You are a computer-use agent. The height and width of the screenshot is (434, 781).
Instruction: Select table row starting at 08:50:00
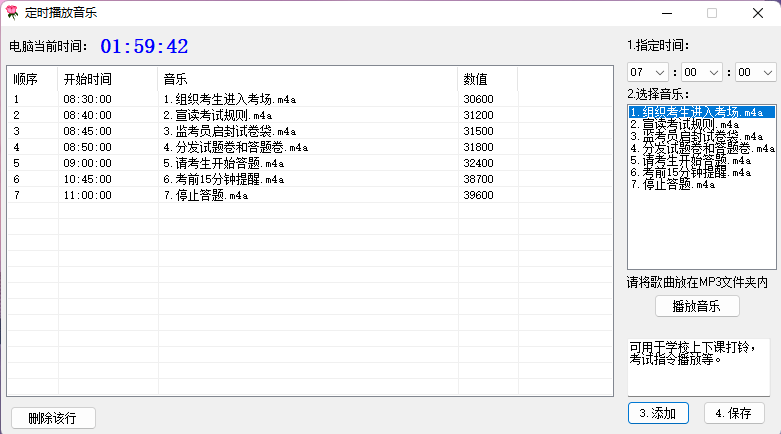[310, 147]
